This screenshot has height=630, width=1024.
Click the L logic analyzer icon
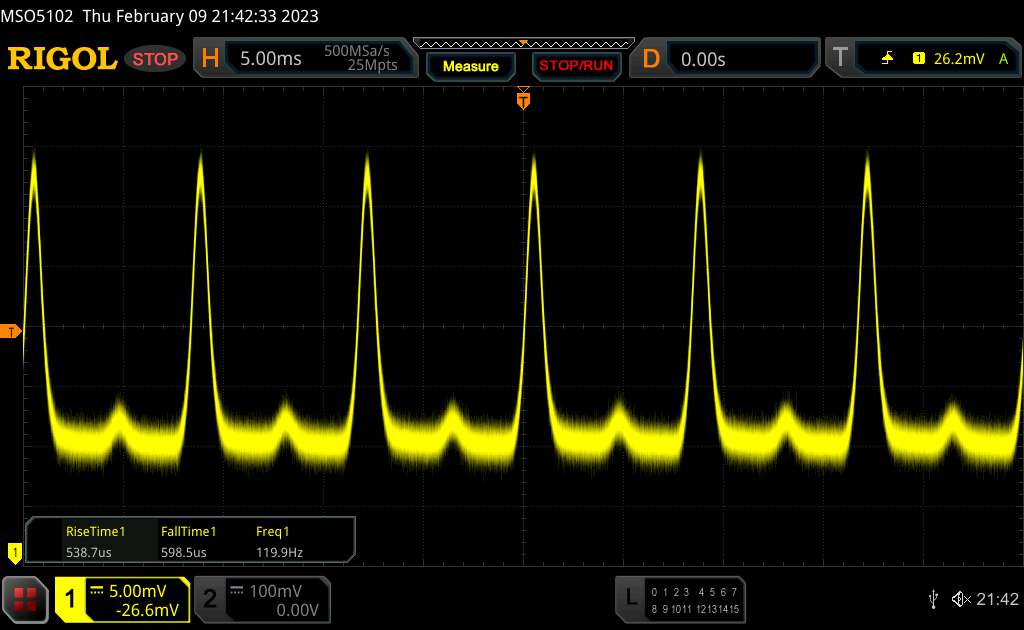[x=630, y=597]
